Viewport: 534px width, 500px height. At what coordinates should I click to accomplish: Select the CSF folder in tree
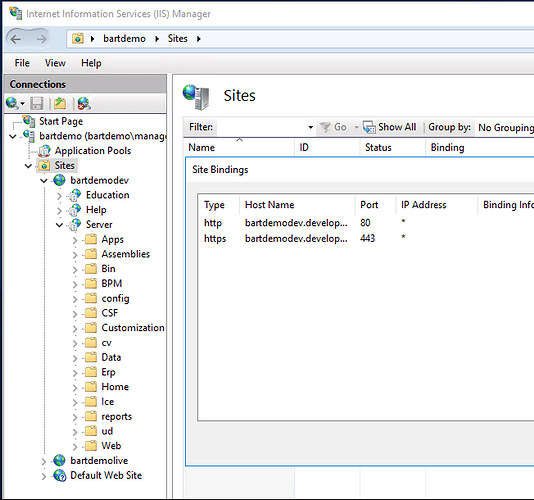pos(109,313)
